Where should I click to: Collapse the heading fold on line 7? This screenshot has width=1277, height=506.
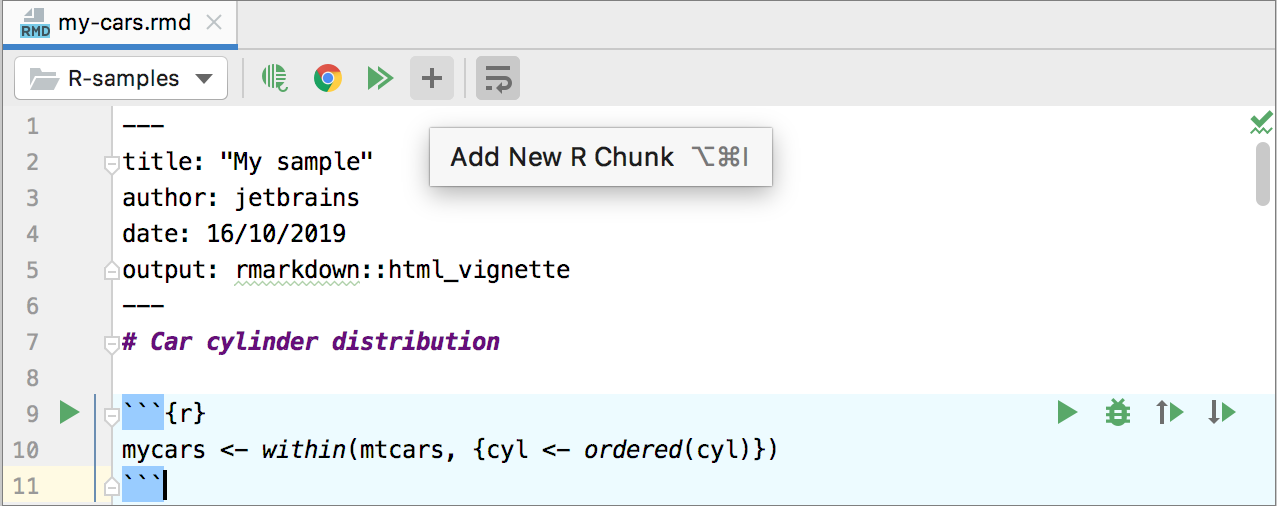(112, 343)
